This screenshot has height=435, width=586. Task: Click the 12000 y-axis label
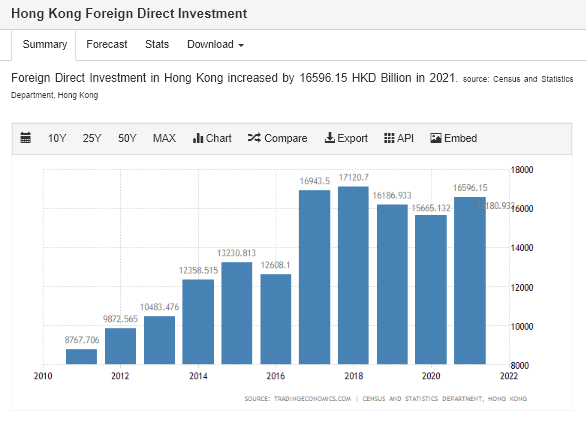[x=522, y=288]
